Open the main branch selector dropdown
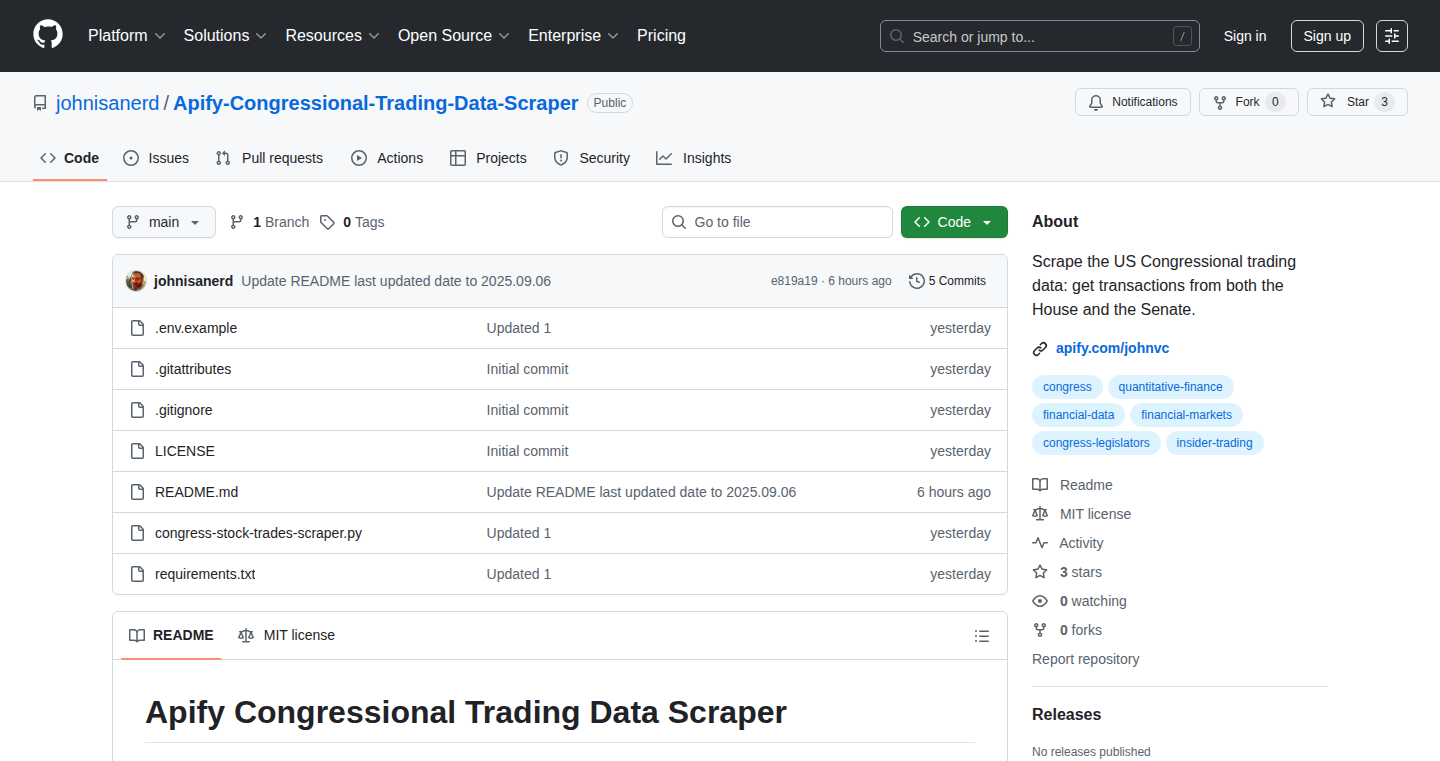Image resolution: width=1440 pixels, height=761 pixels. [164, 222]
